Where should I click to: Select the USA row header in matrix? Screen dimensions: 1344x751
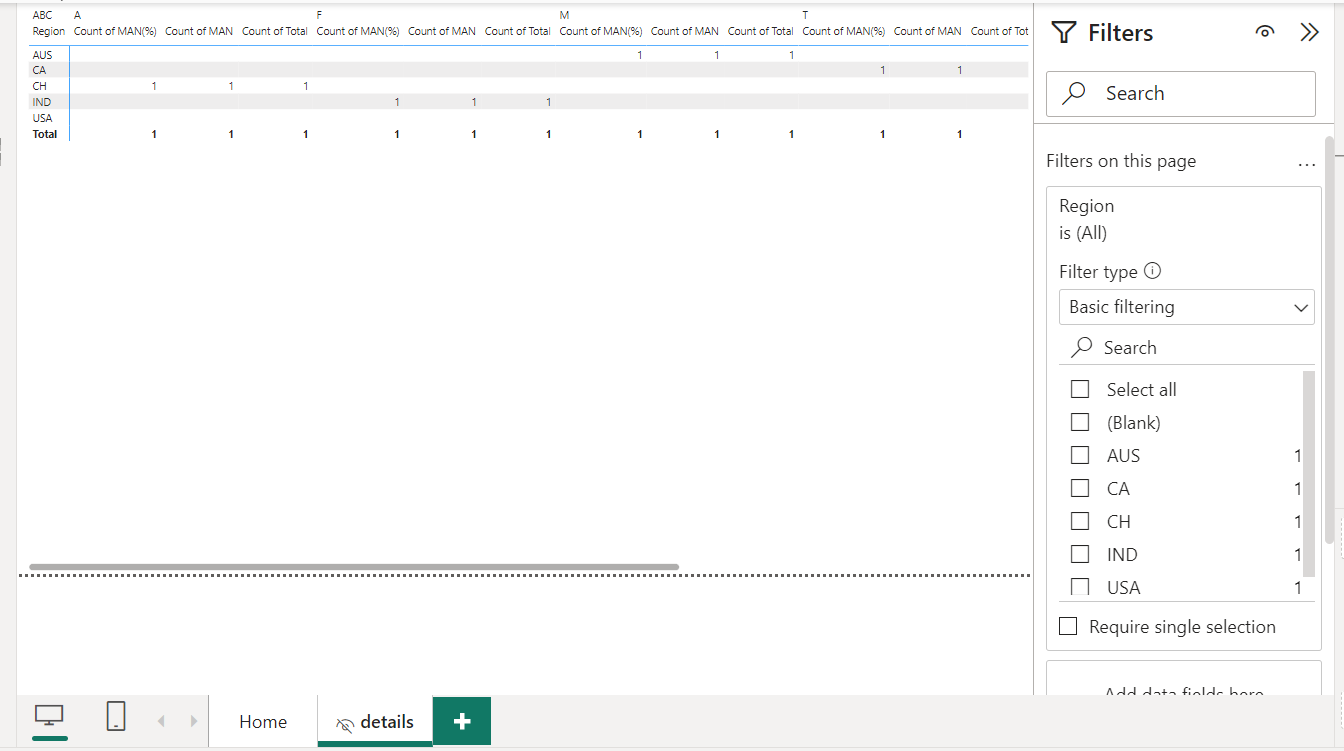click(42, 118)
